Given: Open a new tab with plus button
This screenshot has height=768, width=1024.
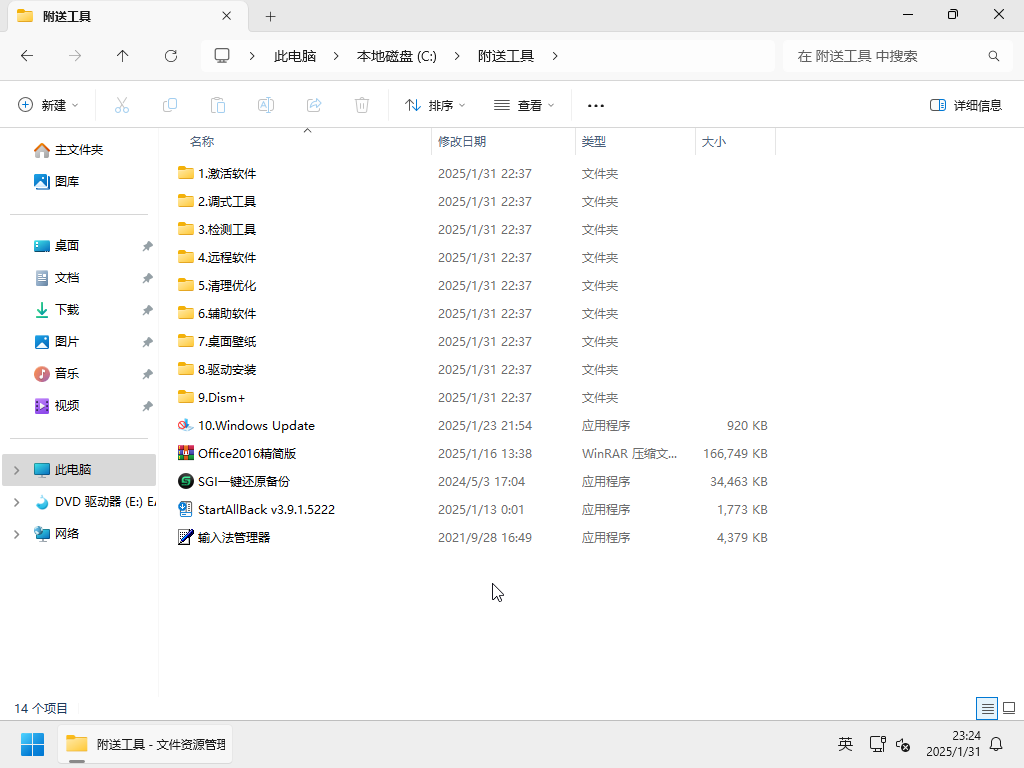Looking at the screenshot, I should pos(270,16).
